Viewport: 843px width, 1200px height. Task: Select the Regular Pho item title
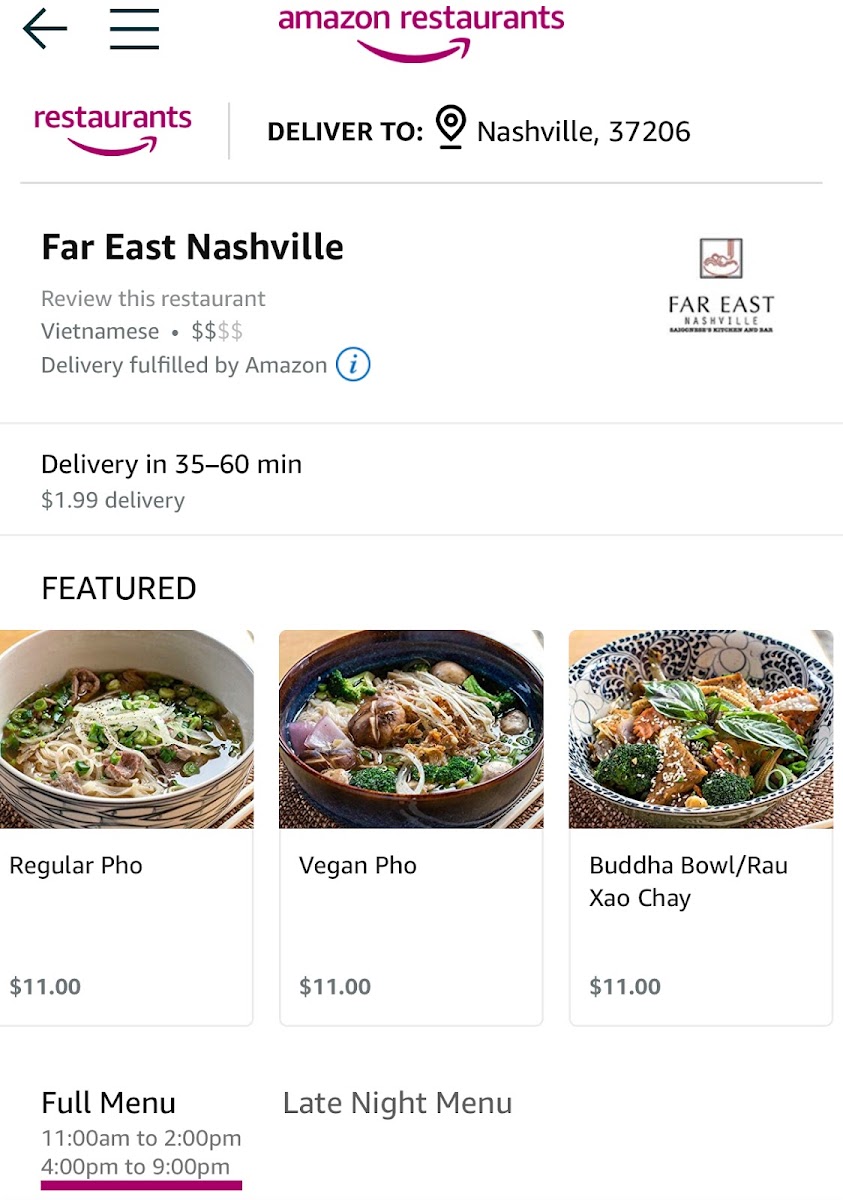(x=76, y=865)
